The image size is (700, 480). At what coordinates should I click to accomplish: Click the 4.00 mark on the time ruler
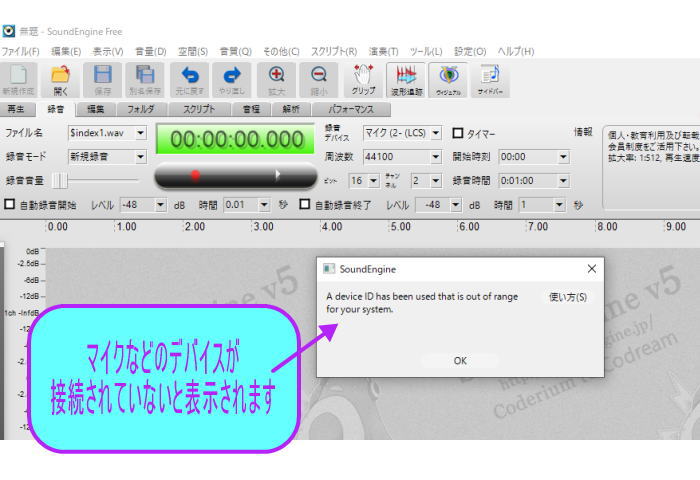pyautogui.click(x=332, y=227)
